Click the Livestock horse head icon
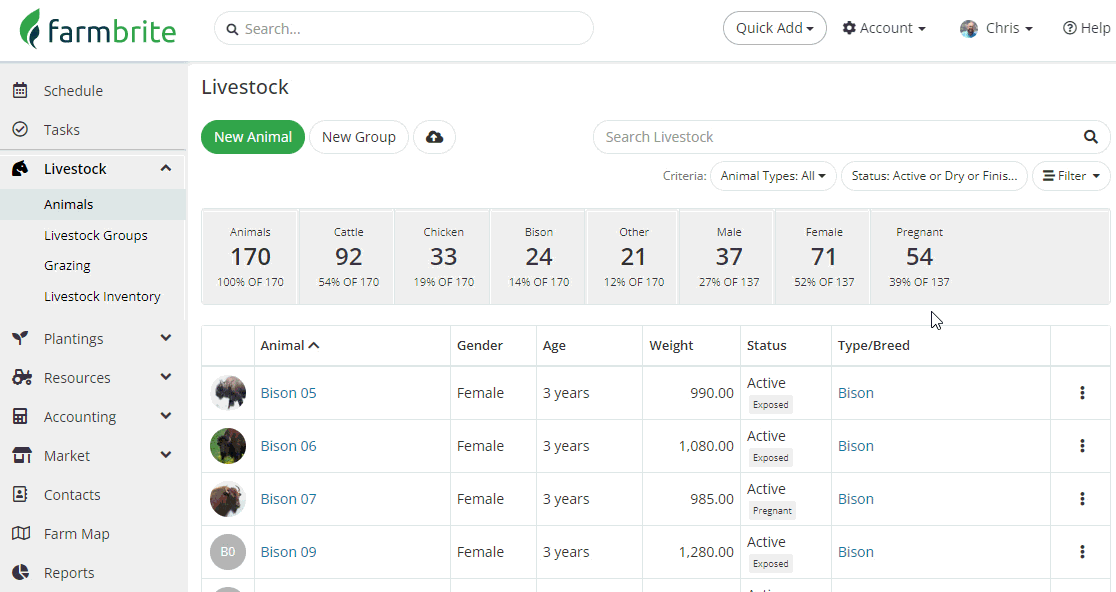The image size is (1116, 592). tap(21, 169)
